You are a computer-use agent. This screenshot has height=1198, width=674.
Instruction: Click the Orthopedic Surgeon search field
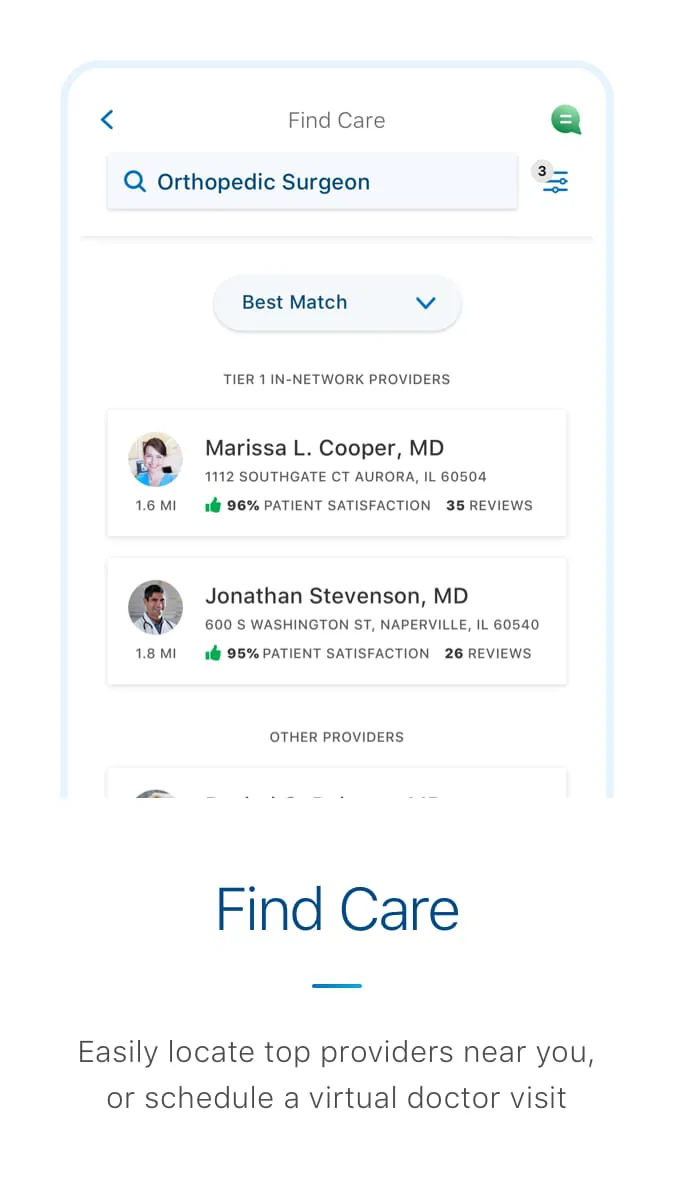click(x=312, y=181)
